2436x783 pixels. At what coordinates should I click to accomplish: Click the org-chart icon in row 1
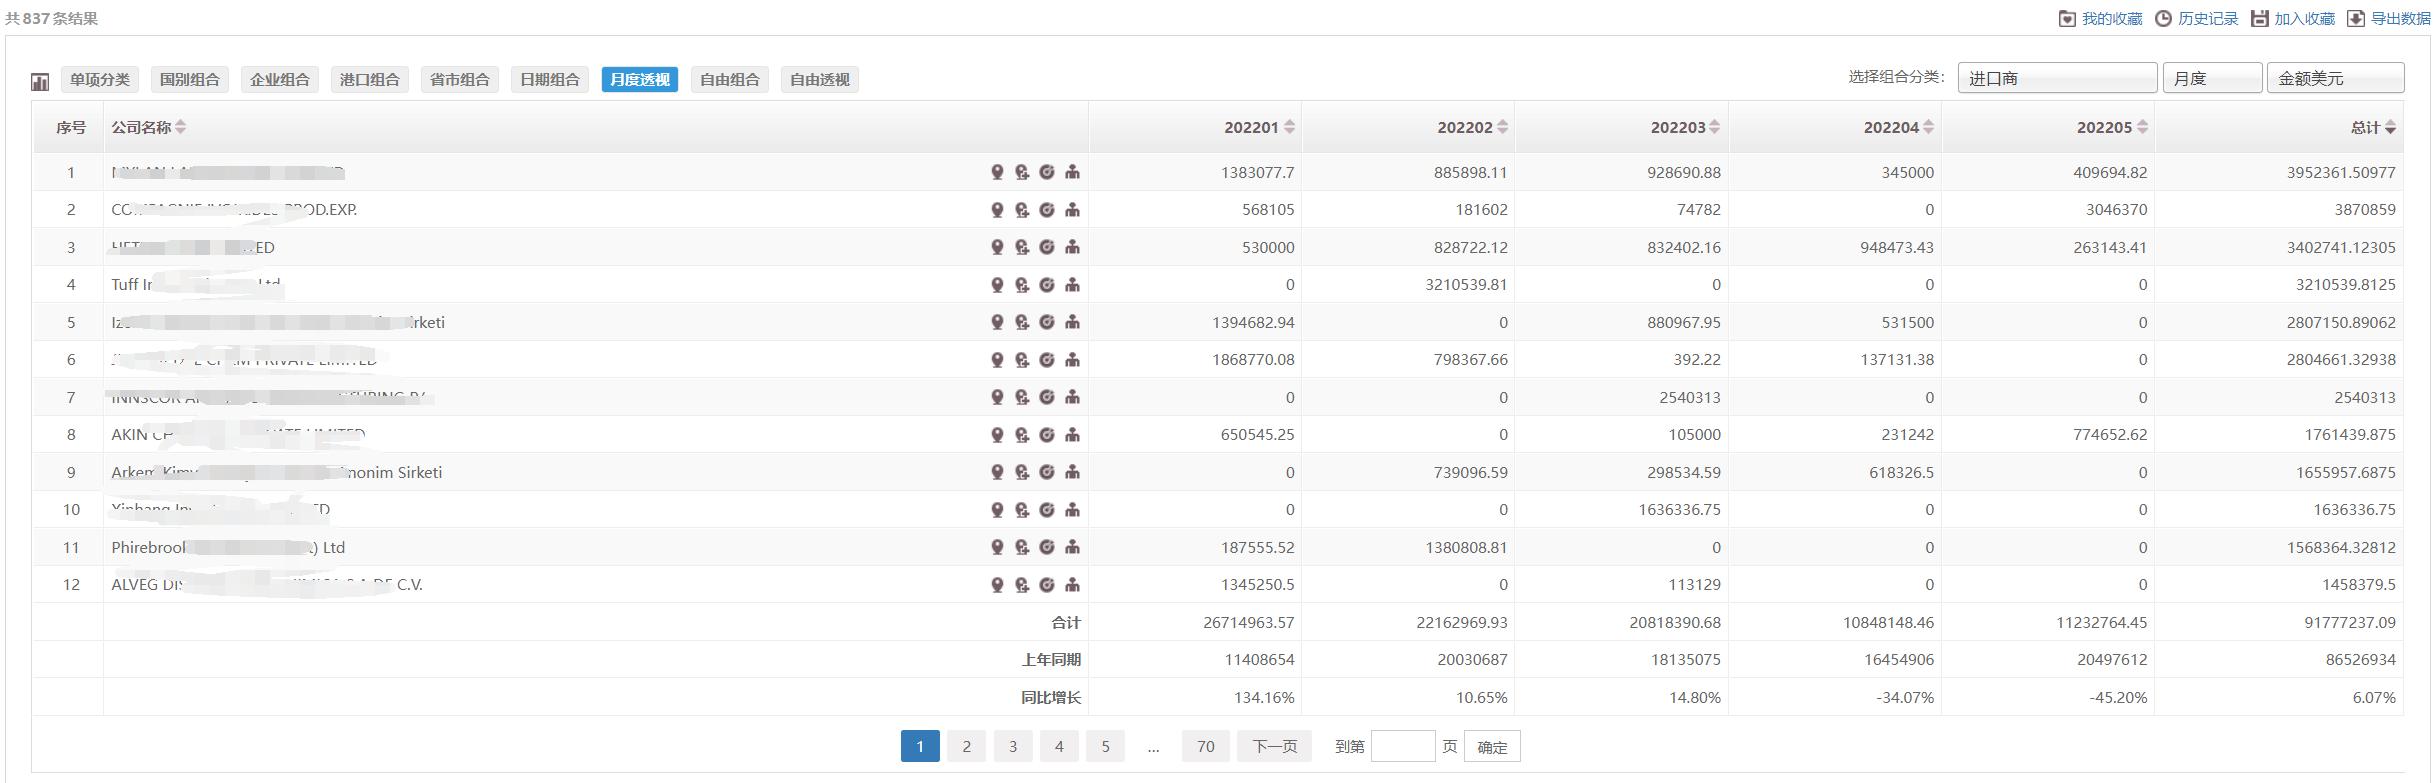pyautogui.click(x=1072, y=172)
